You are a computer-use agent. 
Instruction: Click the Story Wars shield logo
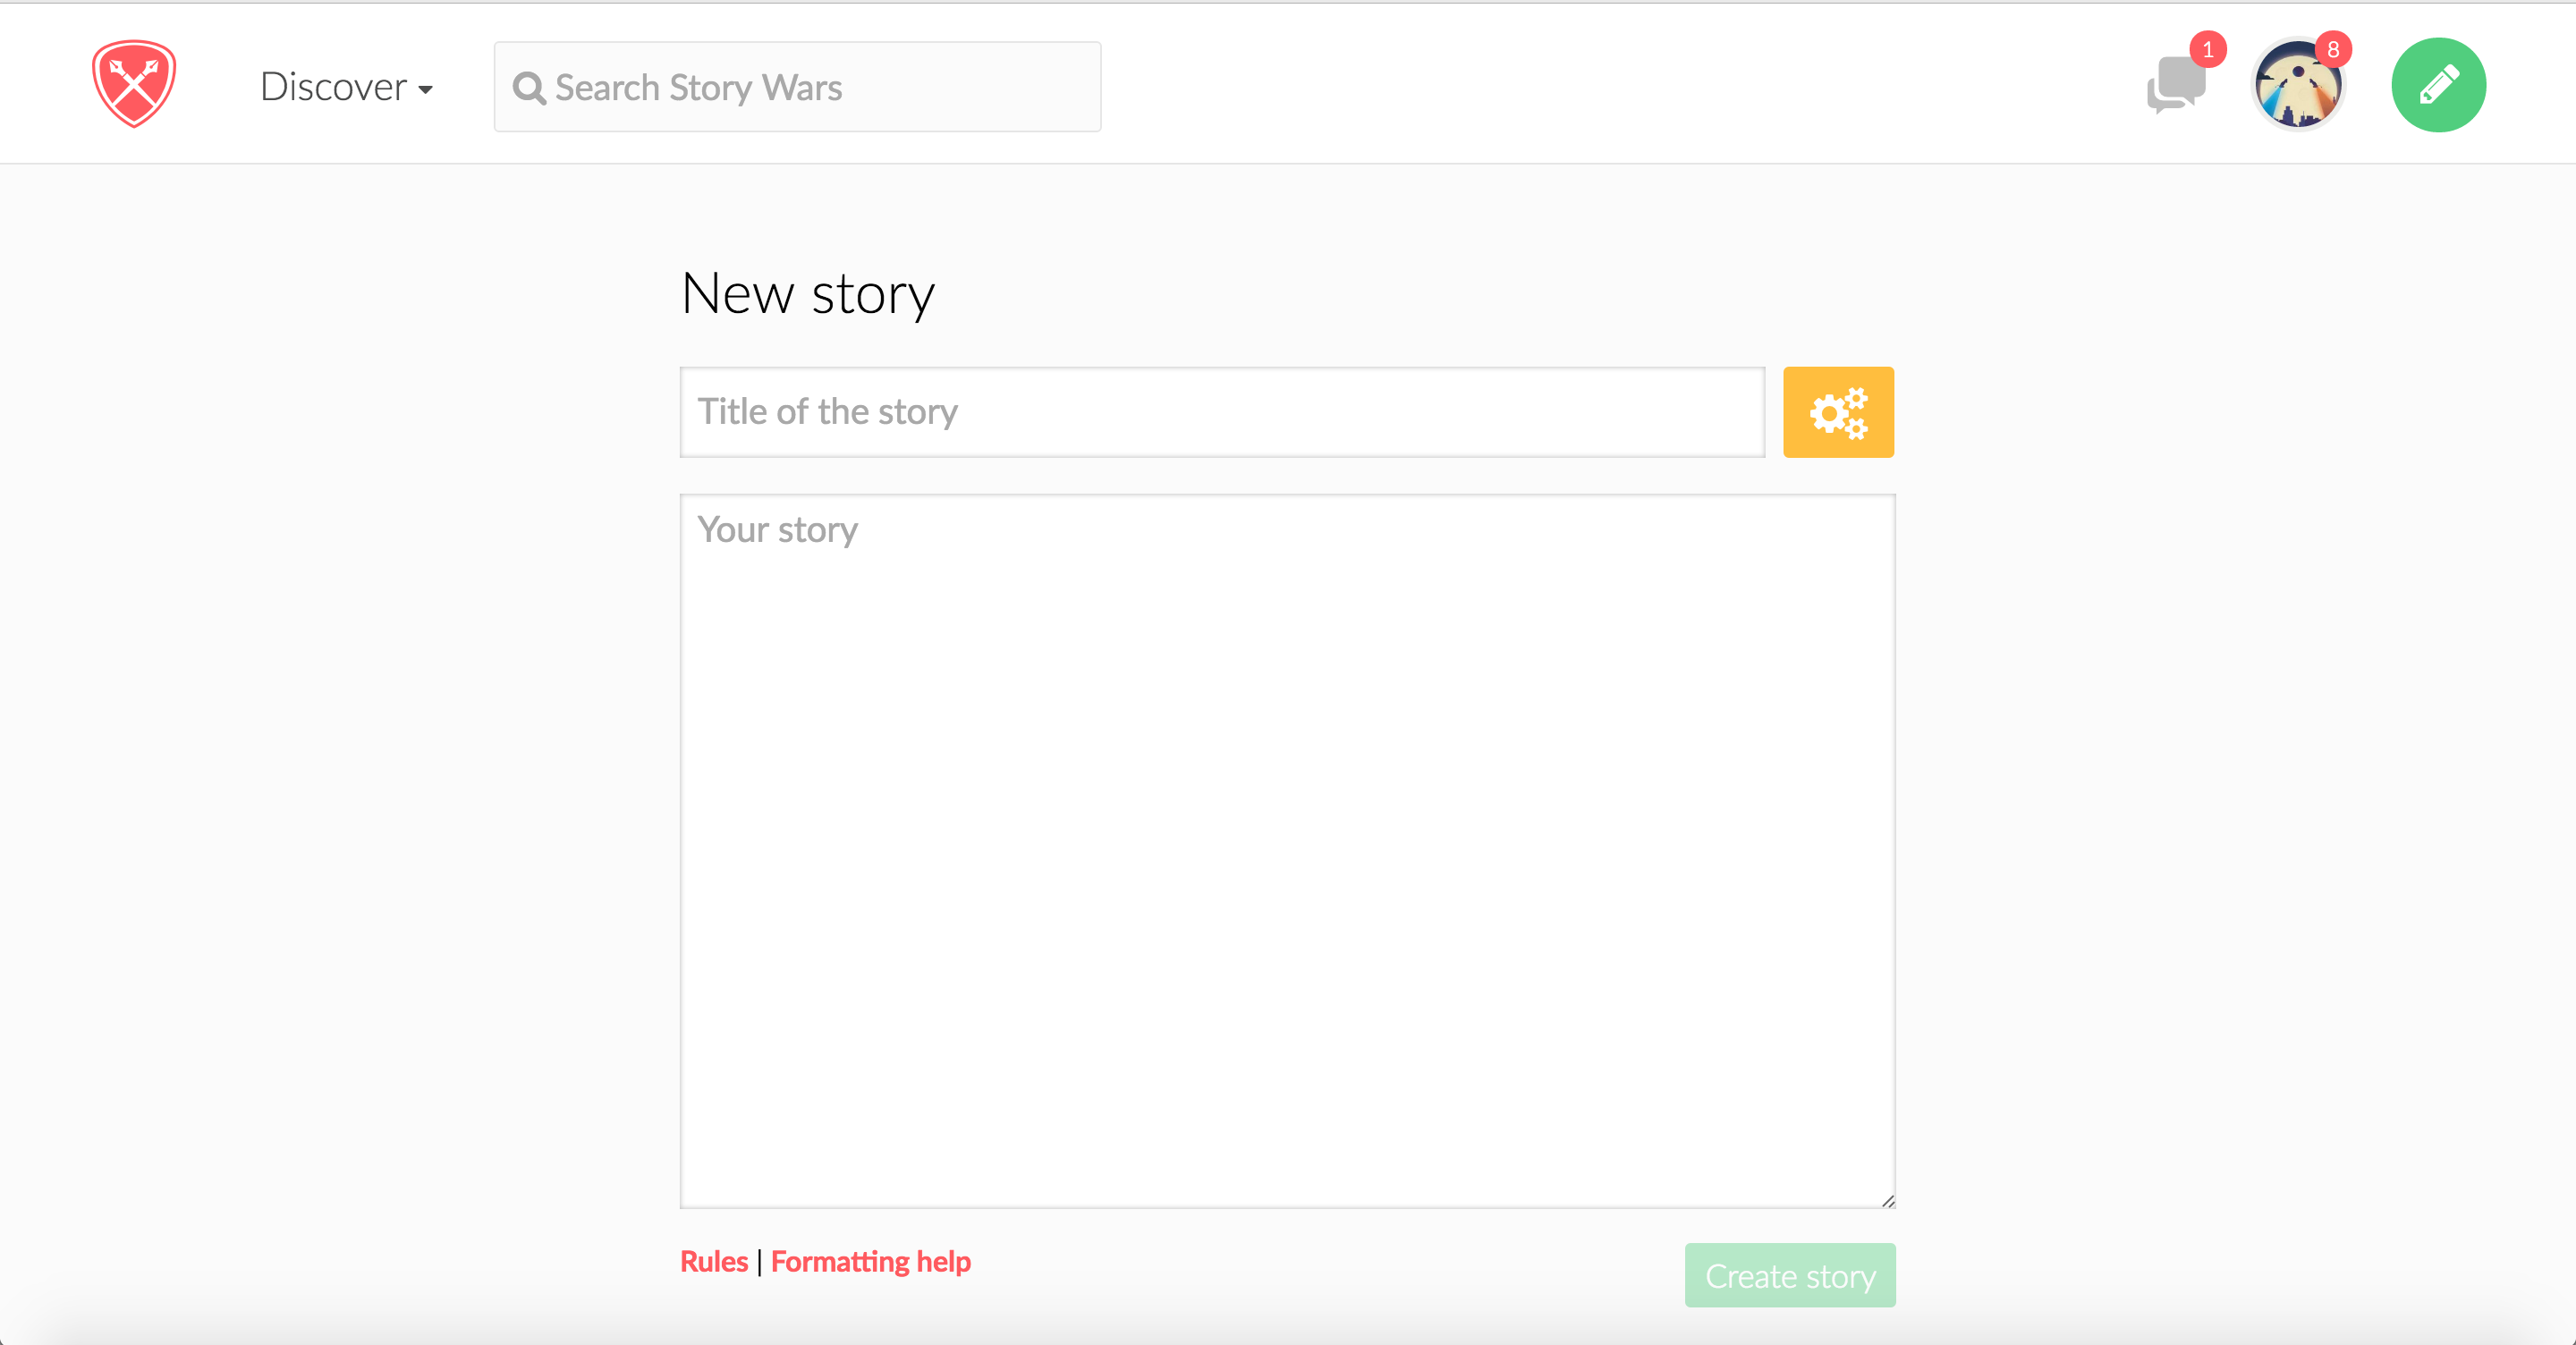134,84
